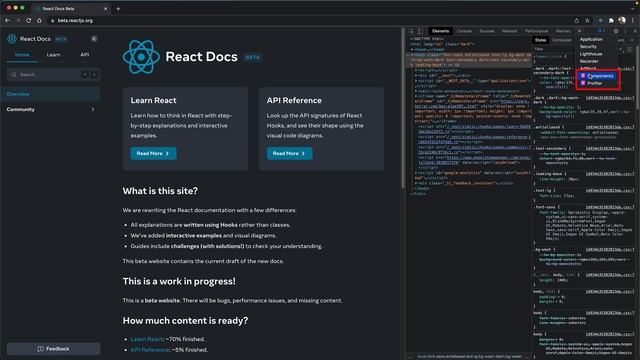Focus the docs Search field
This screenshot has height=360, width=640.
pyautogui.click(x=53, y=75)
